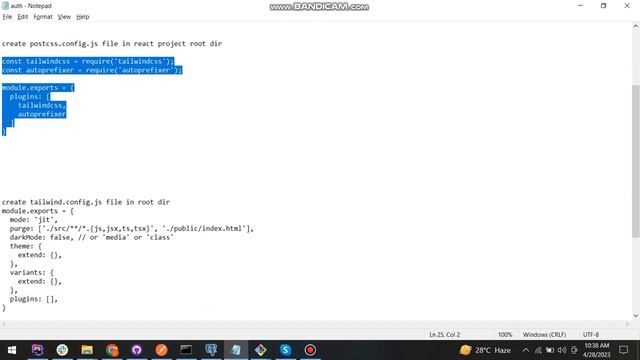Click the Notepad icon in title bar
640x360 pixels.
[5, 6]
